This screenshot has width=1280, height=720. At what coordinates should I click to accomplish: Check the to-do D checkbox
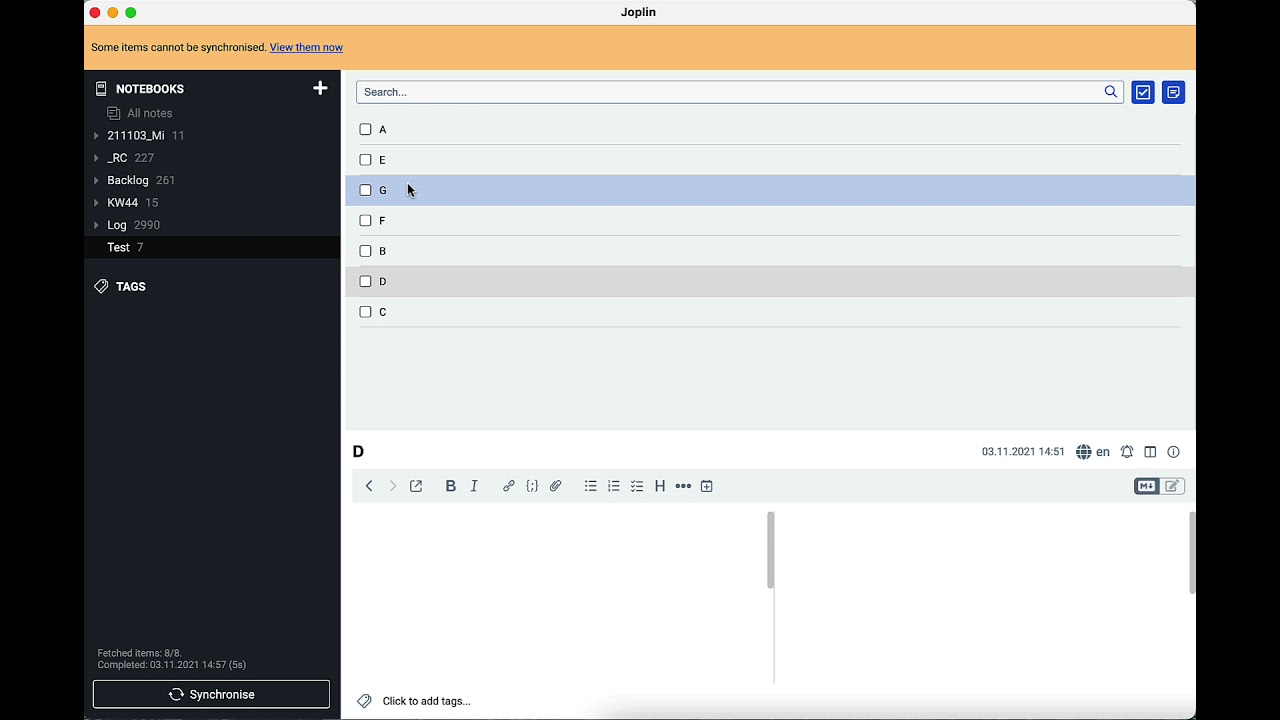(x=365, y=281)
